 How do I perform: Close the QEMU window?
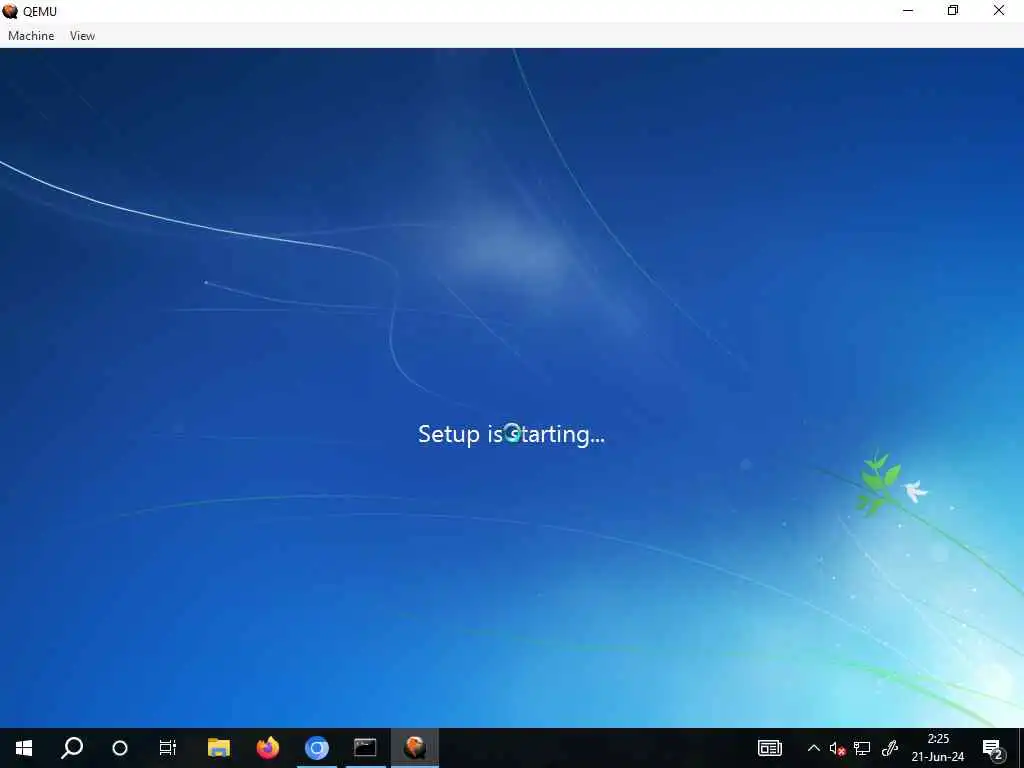(x=999, y=11)
